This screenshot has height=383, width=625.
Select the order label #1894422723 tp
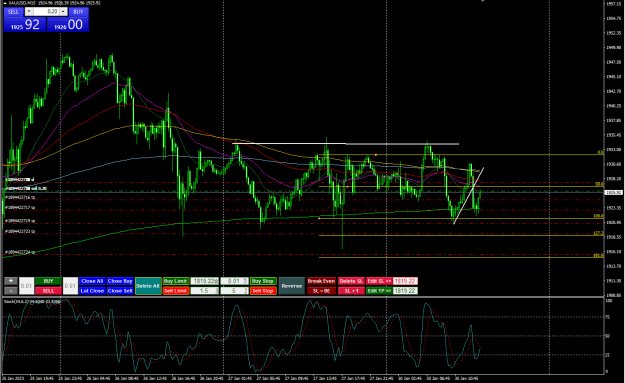point(20,231)
